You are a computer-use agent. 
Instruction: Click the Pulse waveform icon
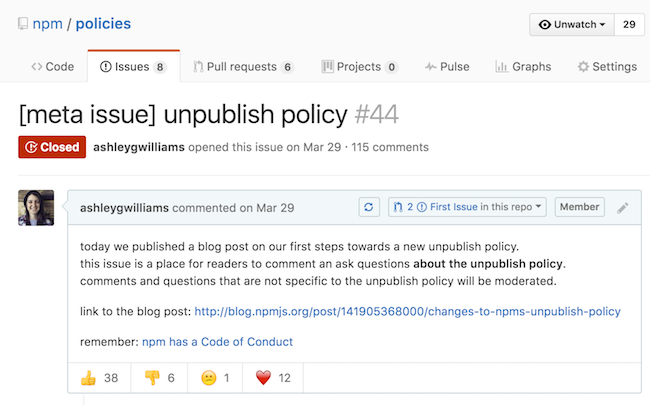click(431, 67)
